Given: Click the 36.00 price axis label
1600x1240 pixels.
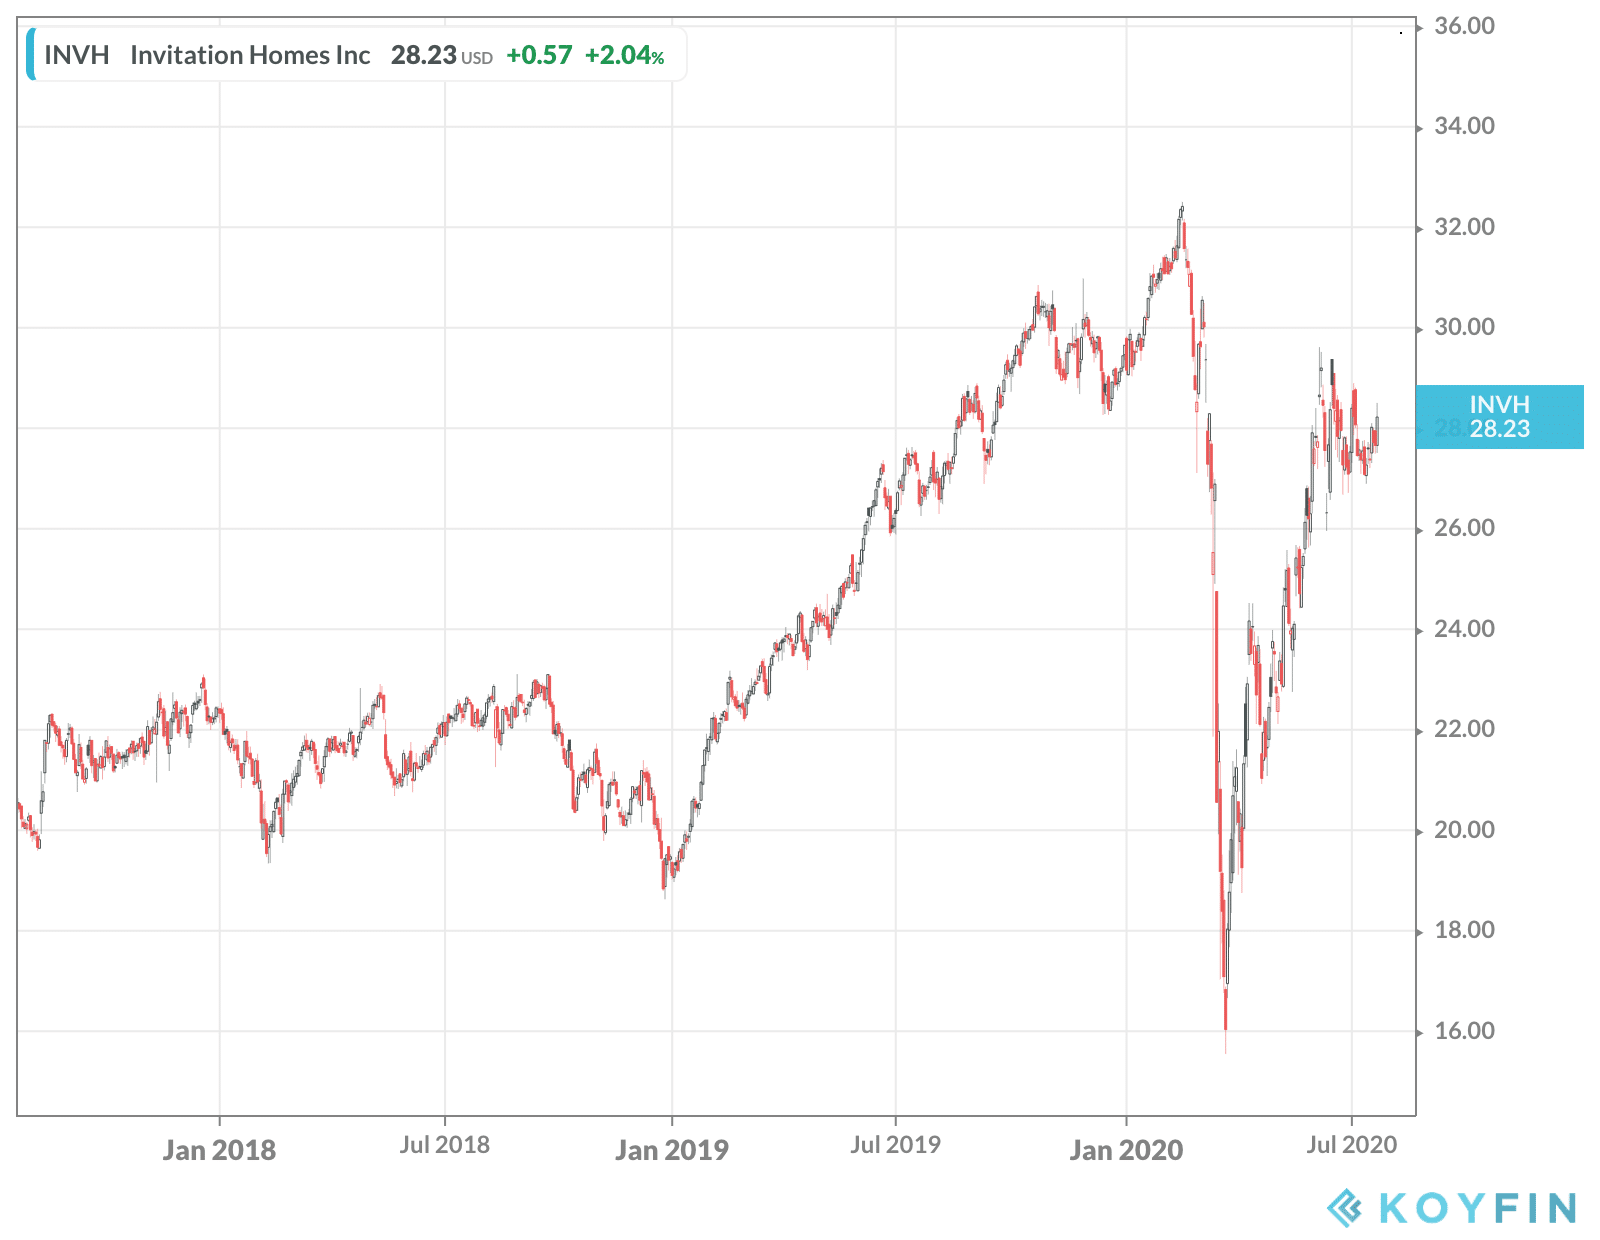Looking at the screenshot, I should click(1464, 27).
